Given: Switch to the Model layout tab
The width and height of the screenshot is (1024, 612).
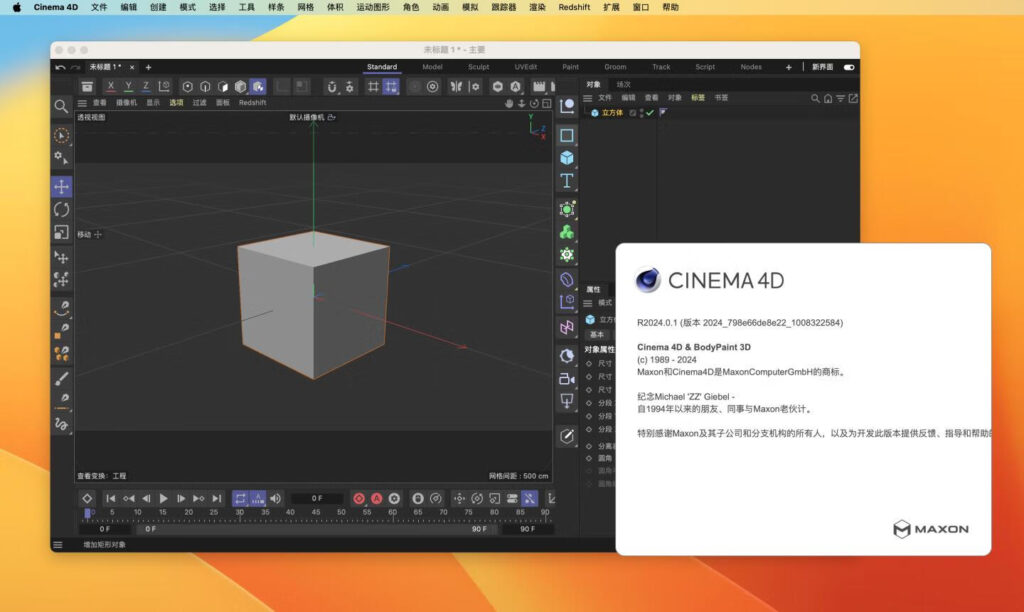Looking at the screenshot, I should click(433, 67).
